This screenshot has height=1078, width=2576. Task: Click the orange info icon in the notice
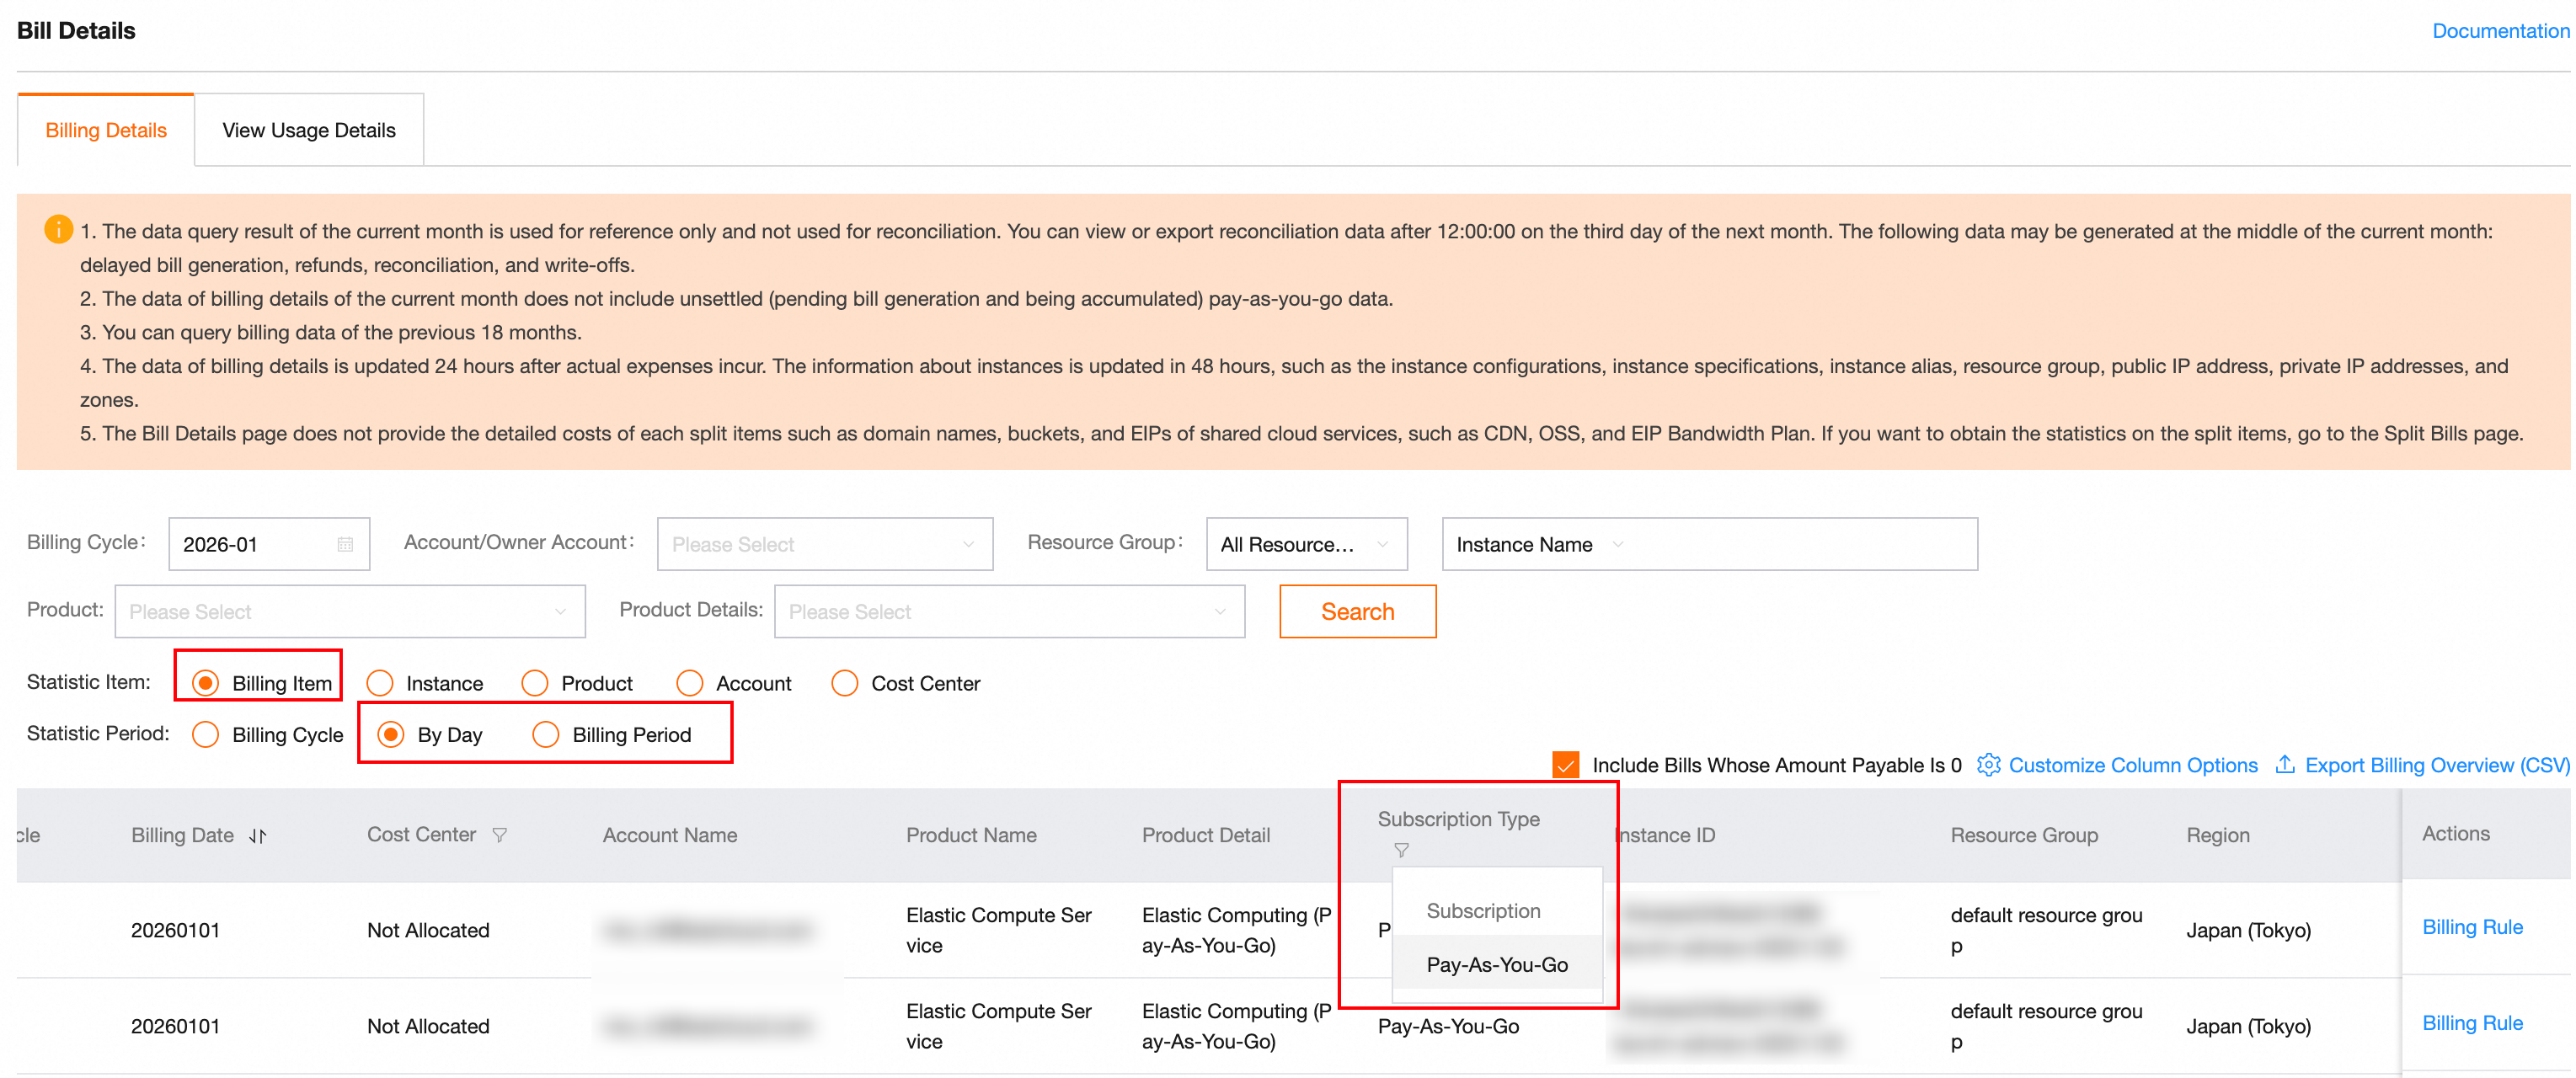point(58,230)
